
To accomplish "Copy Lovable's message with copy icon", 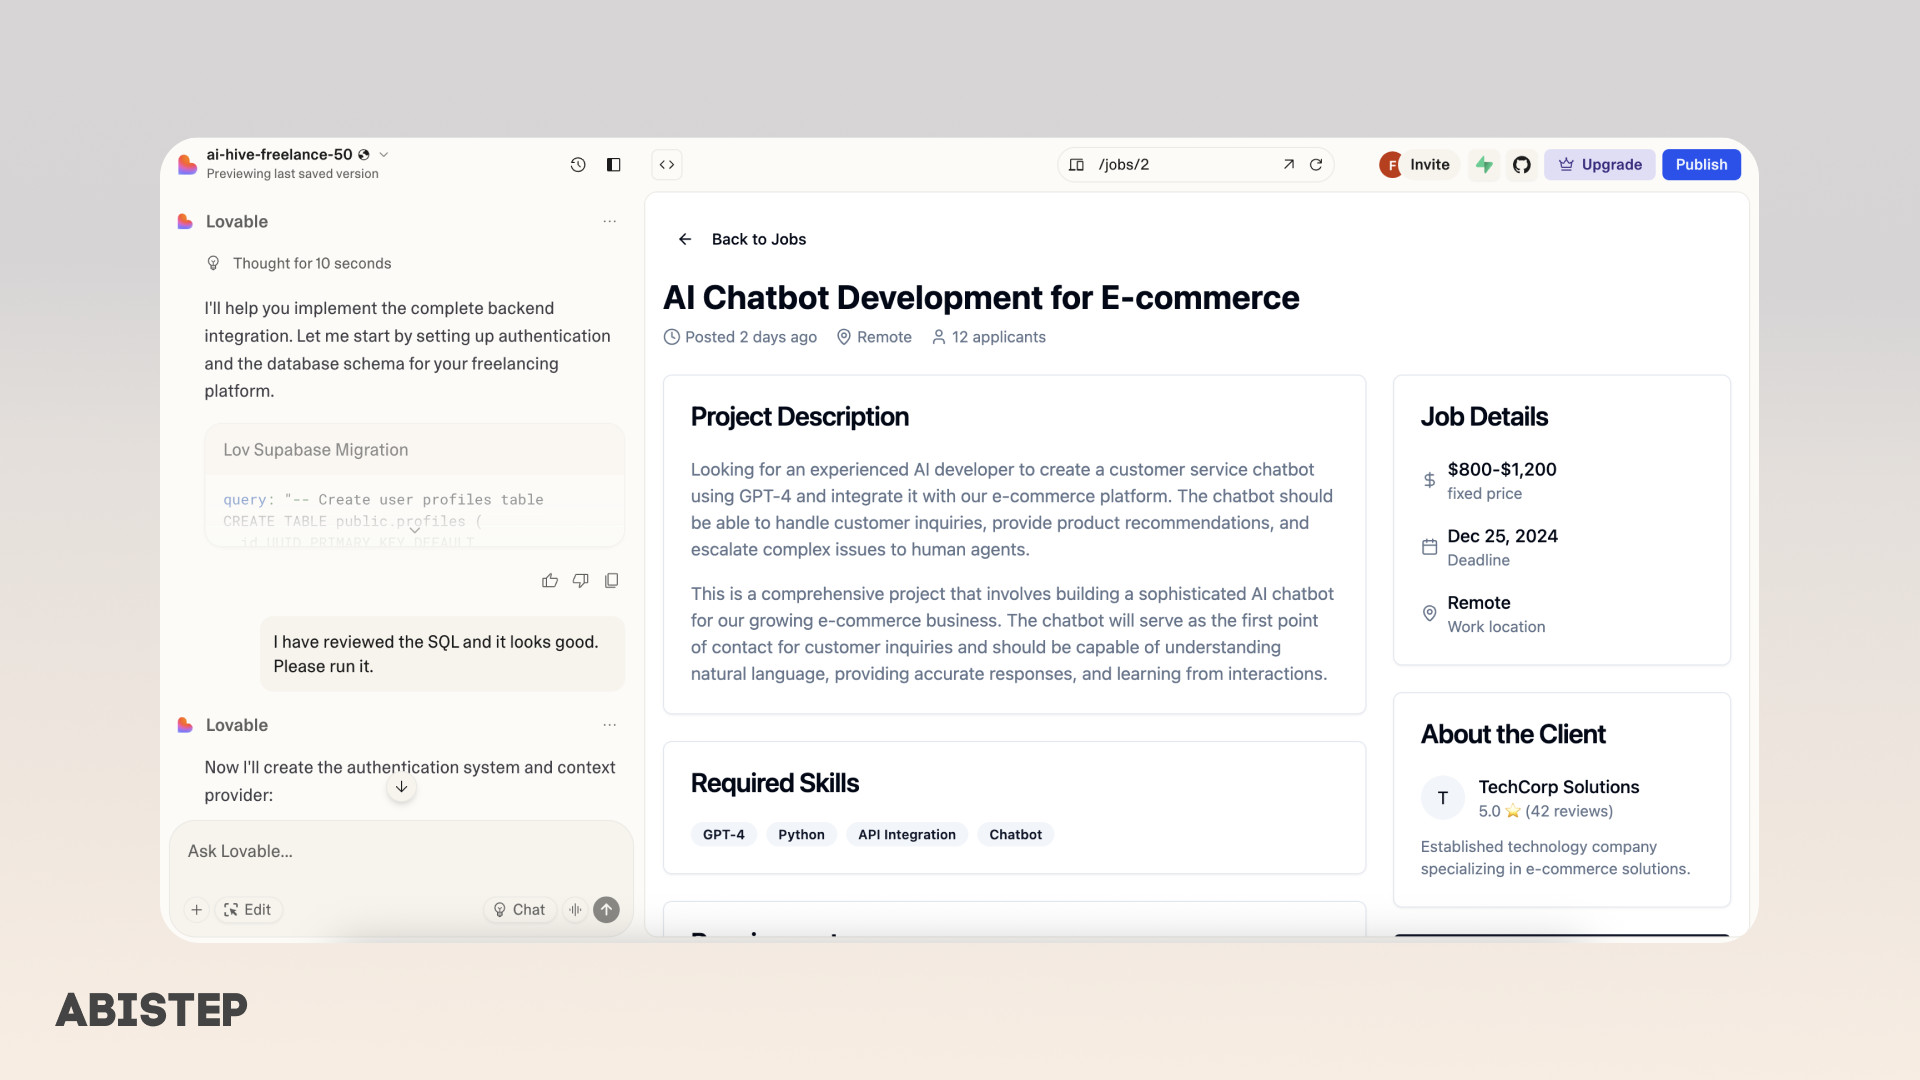I will click(x=612, y=581).
